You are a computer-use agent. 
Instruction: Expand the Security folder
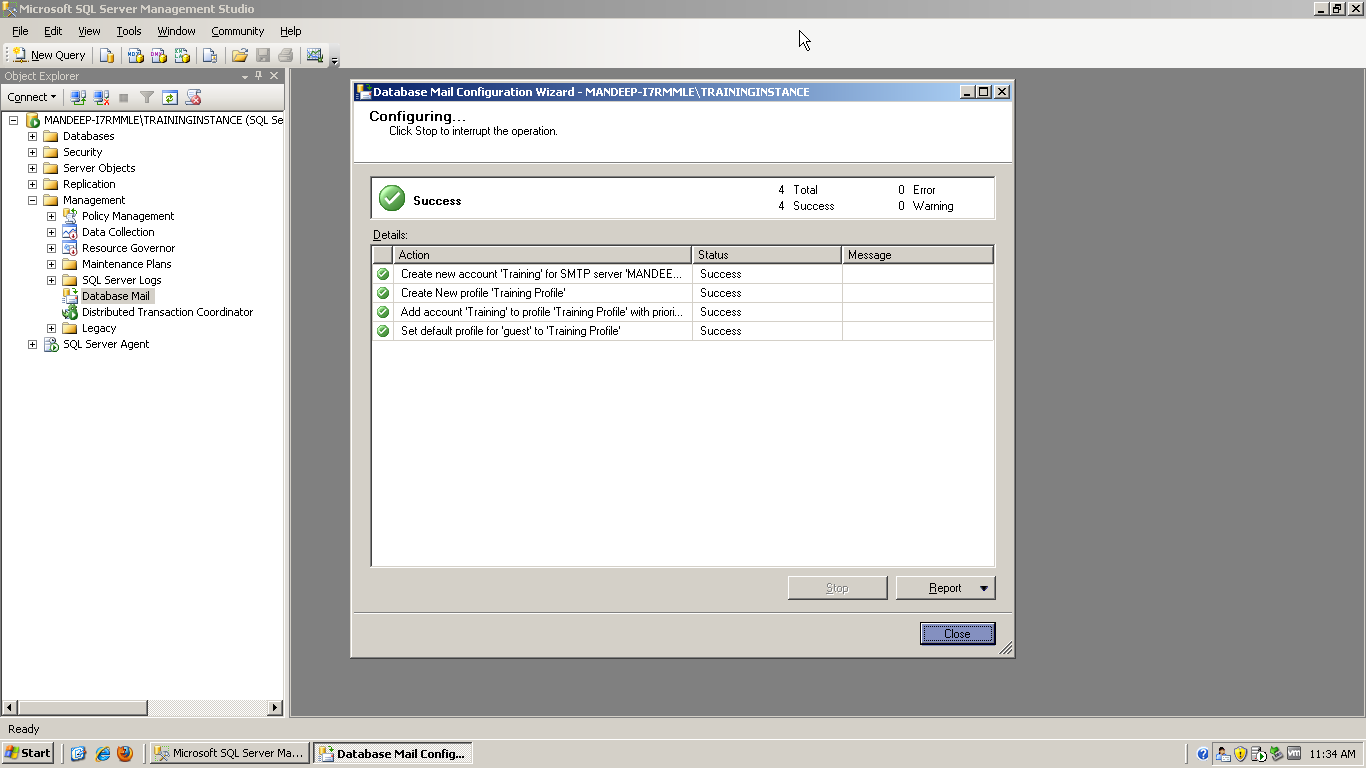pos(33,152)
